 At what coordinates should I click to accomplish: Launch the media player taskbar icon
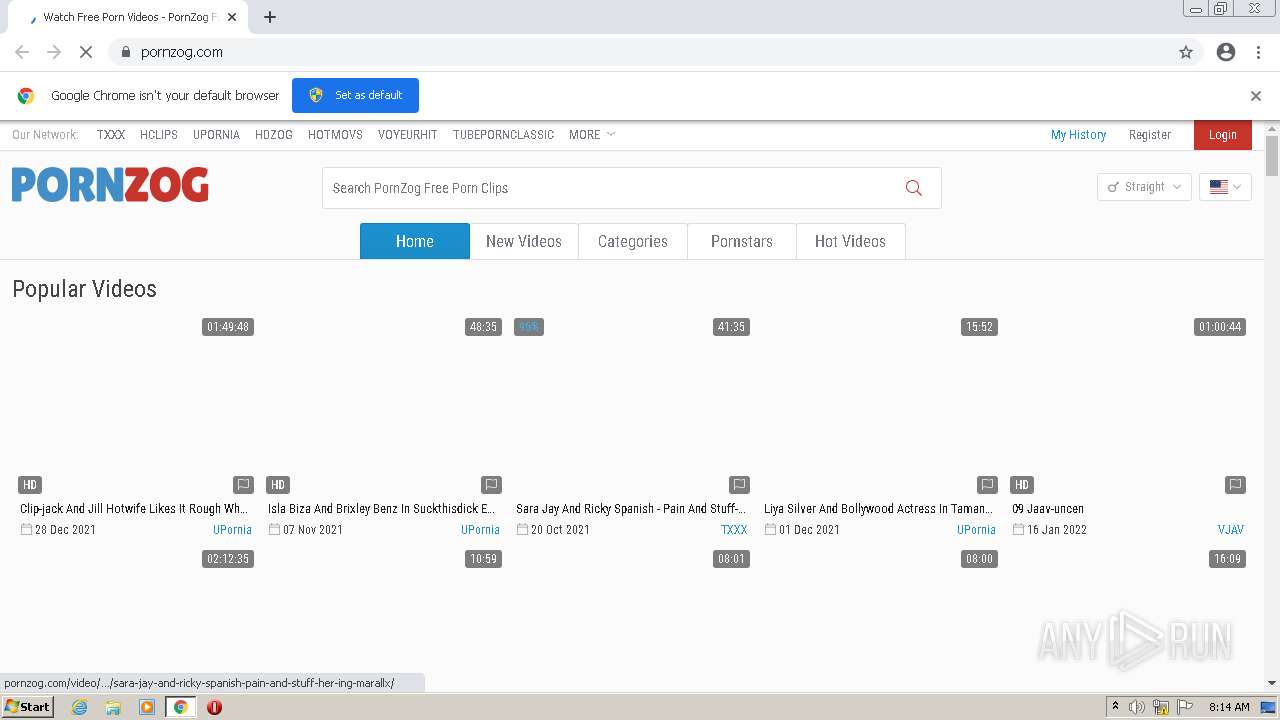click(x=147, y=707)
